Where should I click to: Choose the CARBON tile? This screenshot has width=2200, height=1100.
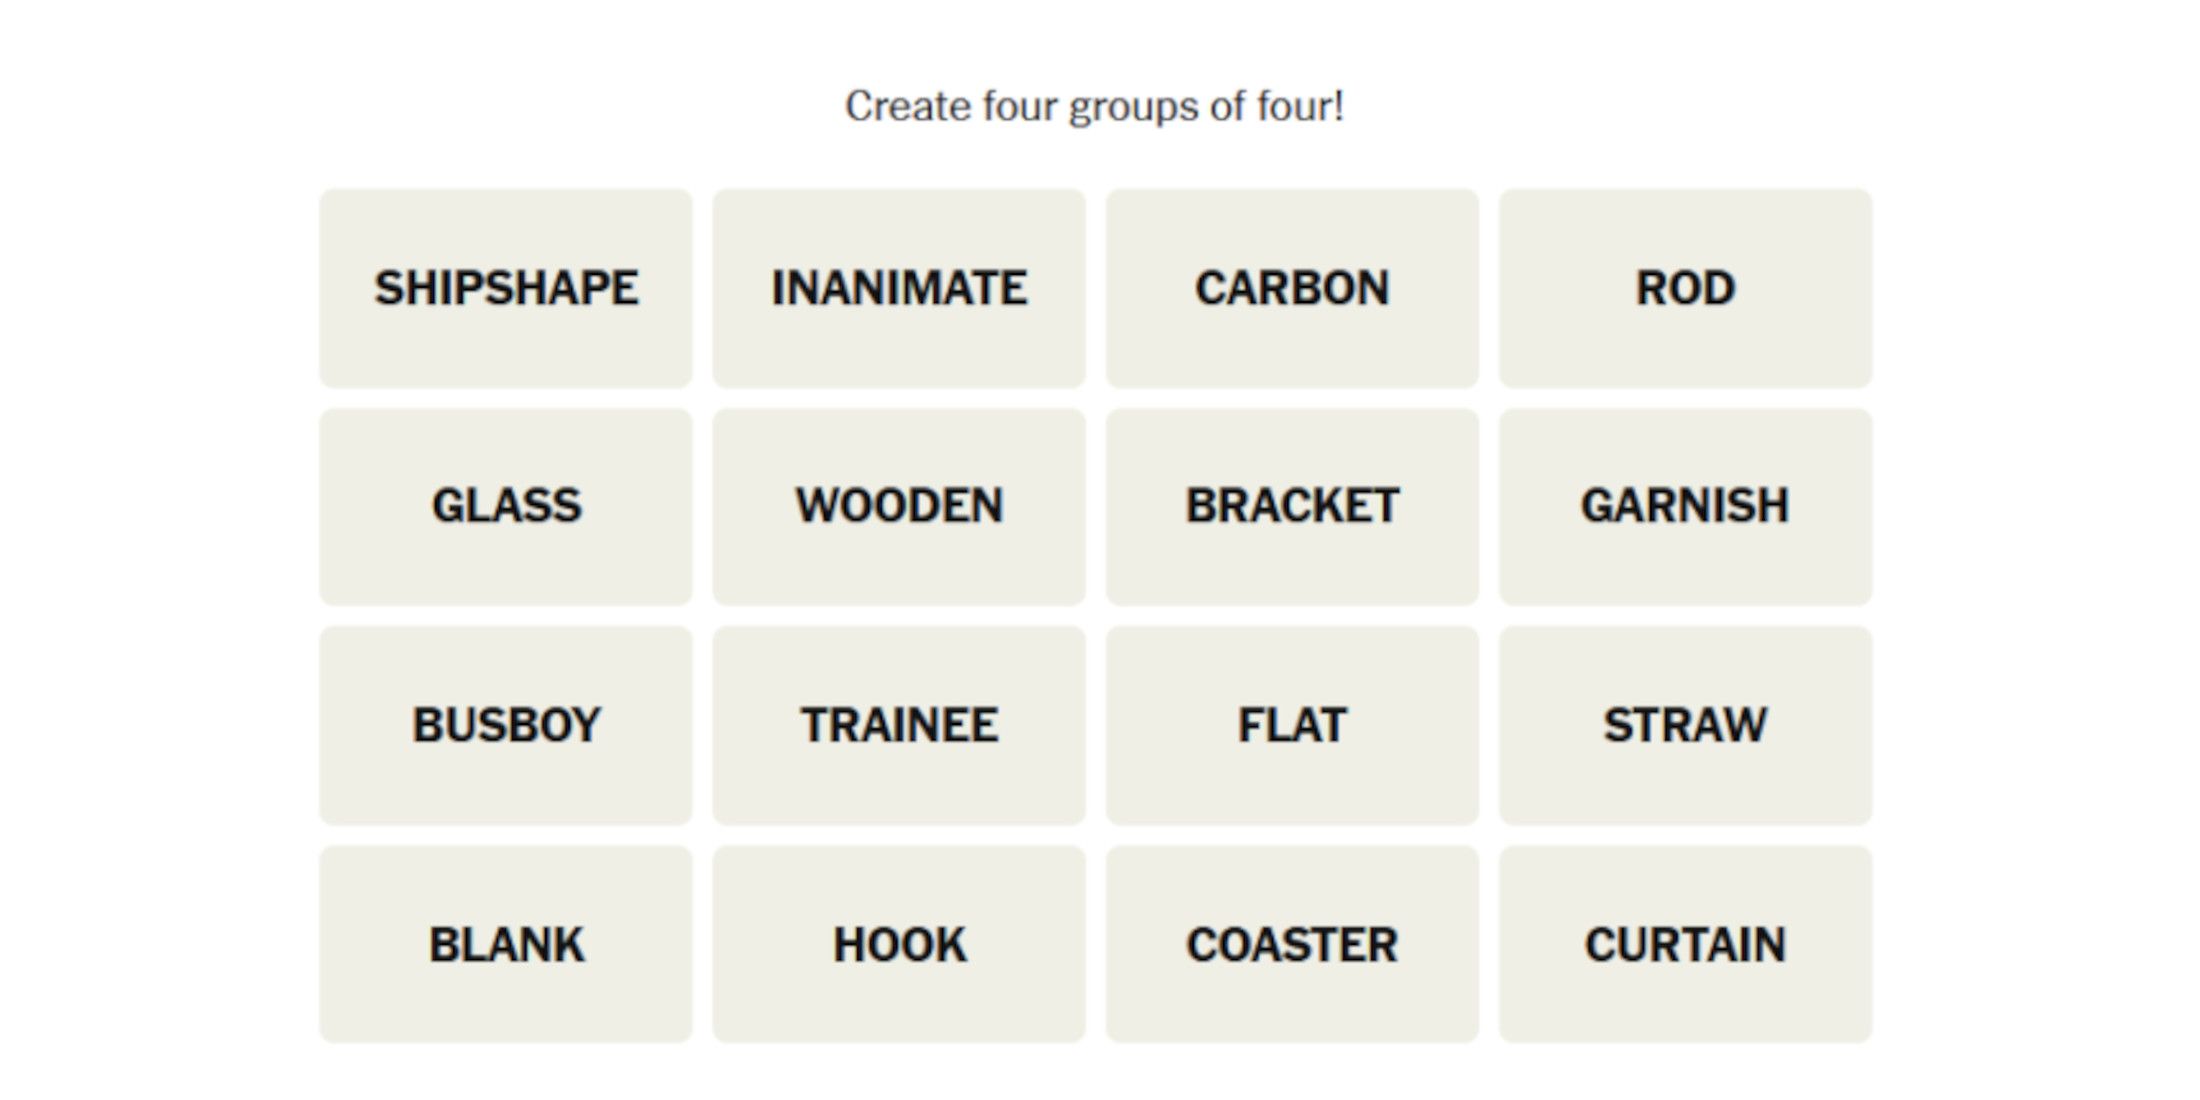(1292, 288)
